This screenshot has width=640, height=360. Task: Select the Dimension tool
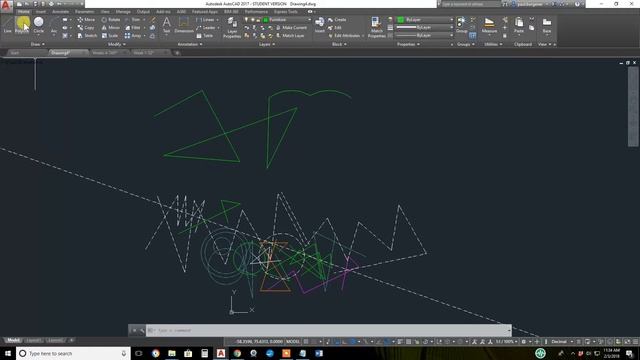[184, 24]
